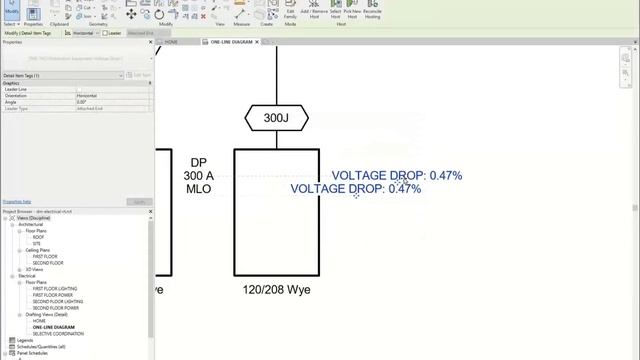Select the Copy tool next to Move

[x=145, y=14]
